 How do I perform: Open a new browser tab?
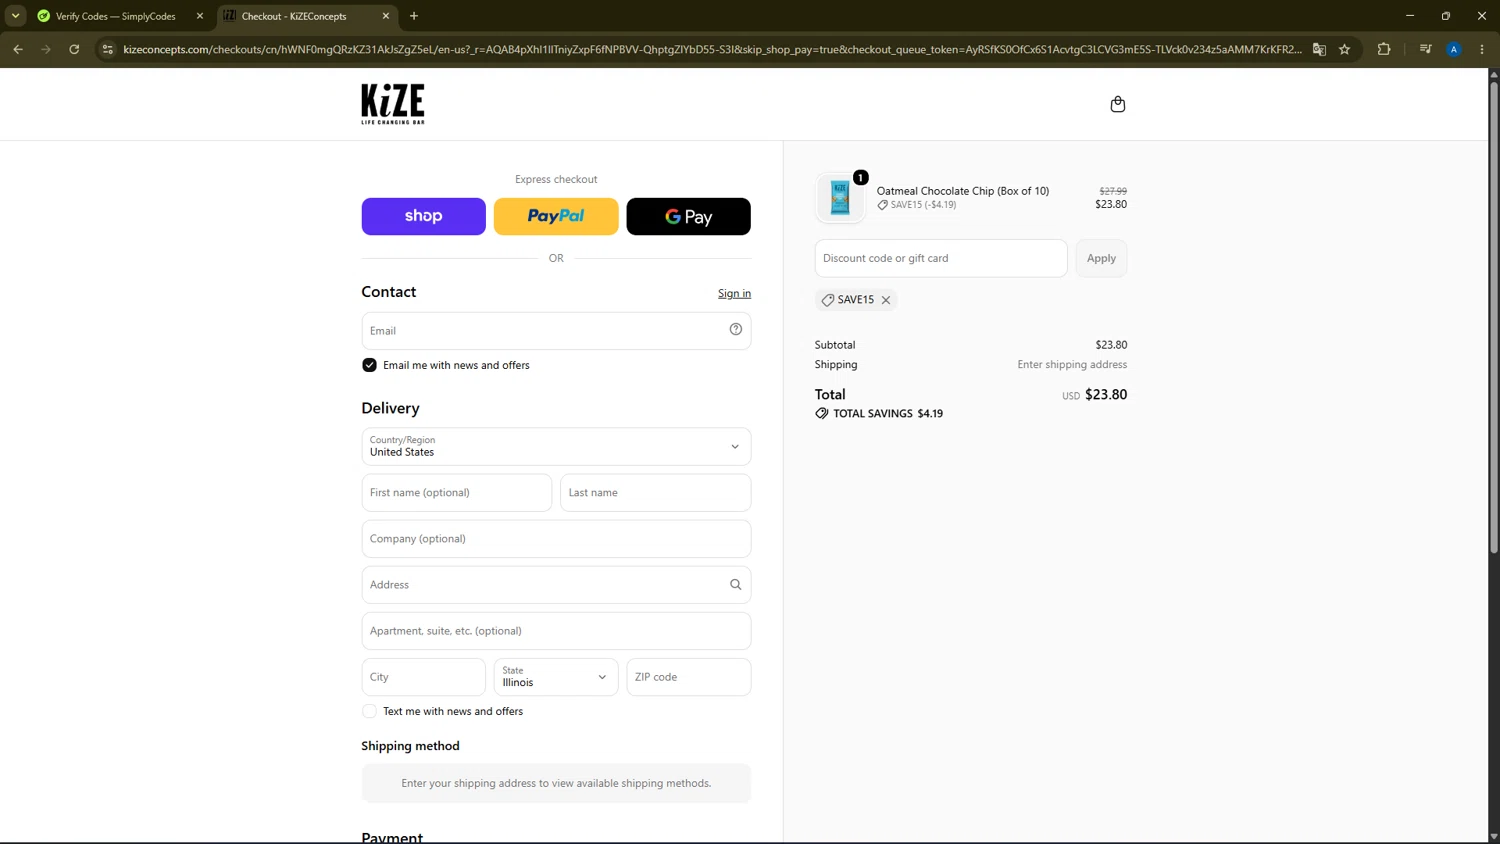[x=414, y=16]
